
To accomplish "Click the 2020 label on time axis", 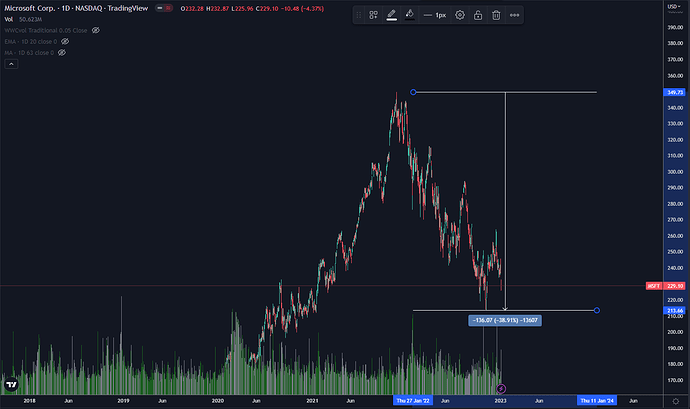I will (218, 401).
